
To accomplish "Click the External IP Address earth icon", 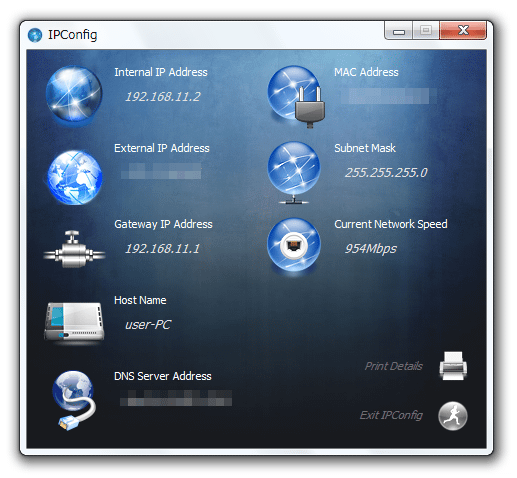I will point(74,177).
